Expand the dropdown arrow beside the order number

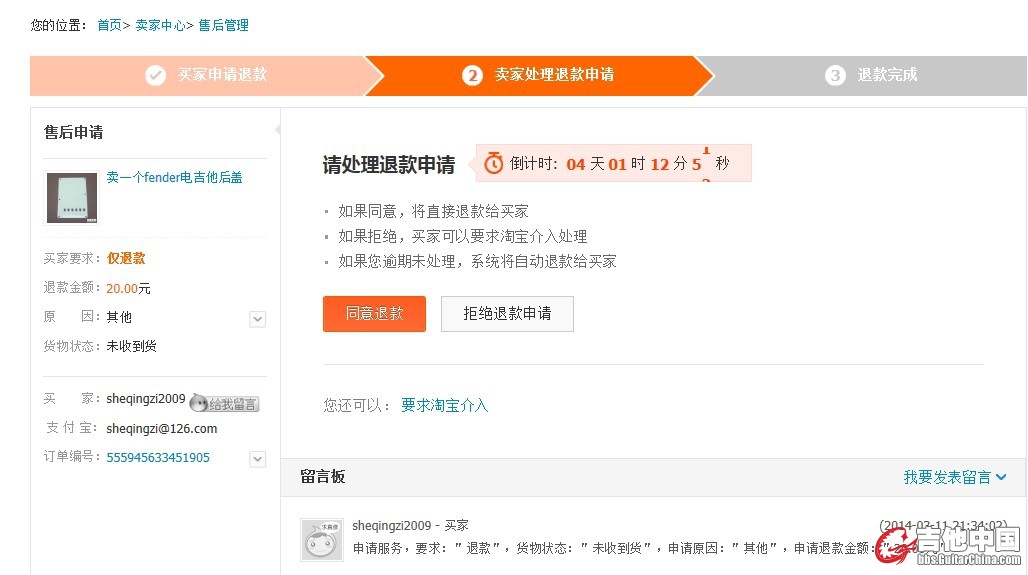click(x=257, y=459)
